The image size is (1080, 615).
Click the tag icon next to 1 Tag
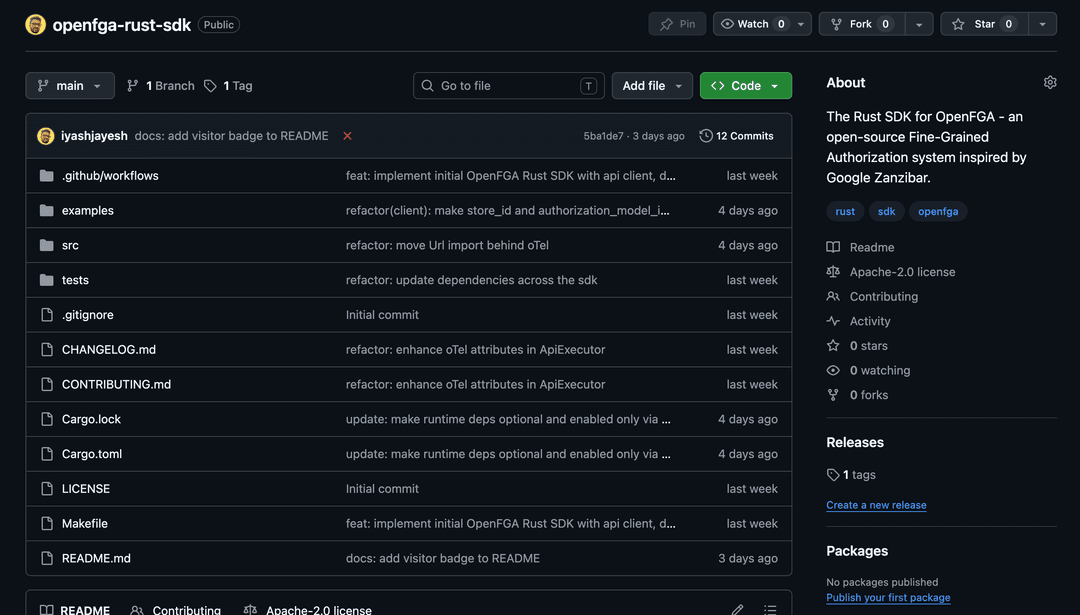(x=209, y=85)
